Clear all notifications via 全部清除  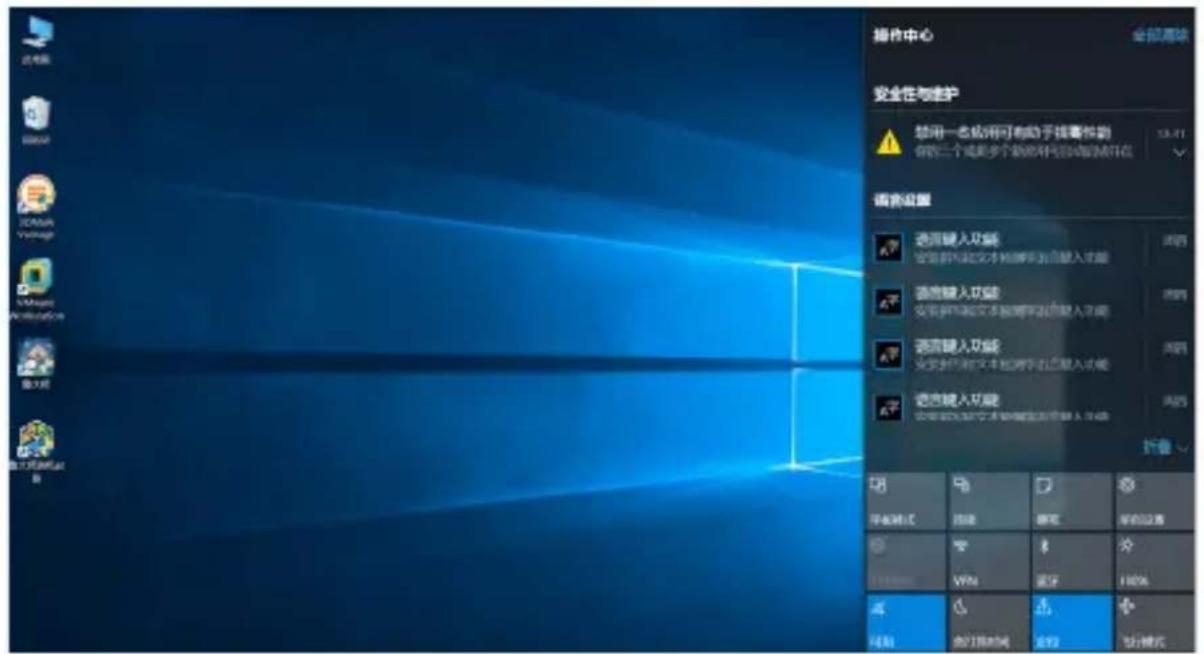coord(1160,35)
